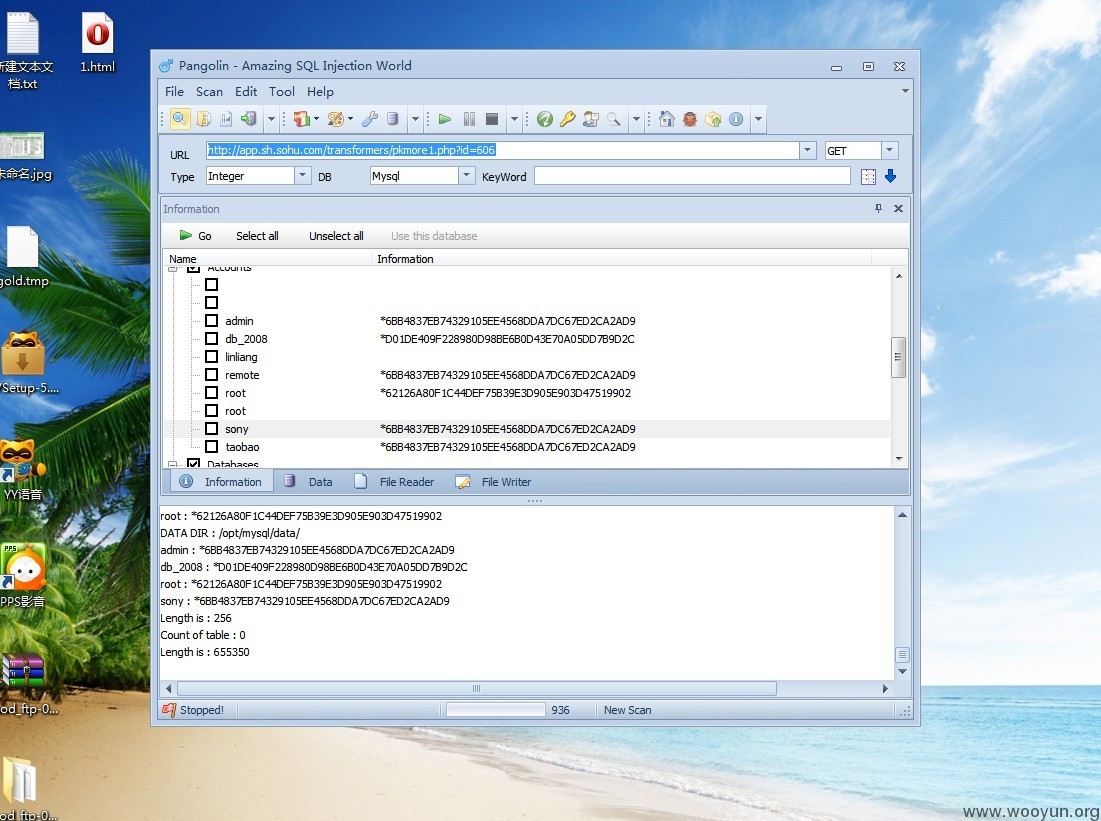
Task: Click the progress bar in status bar
Action: click(x=496, y=710)
